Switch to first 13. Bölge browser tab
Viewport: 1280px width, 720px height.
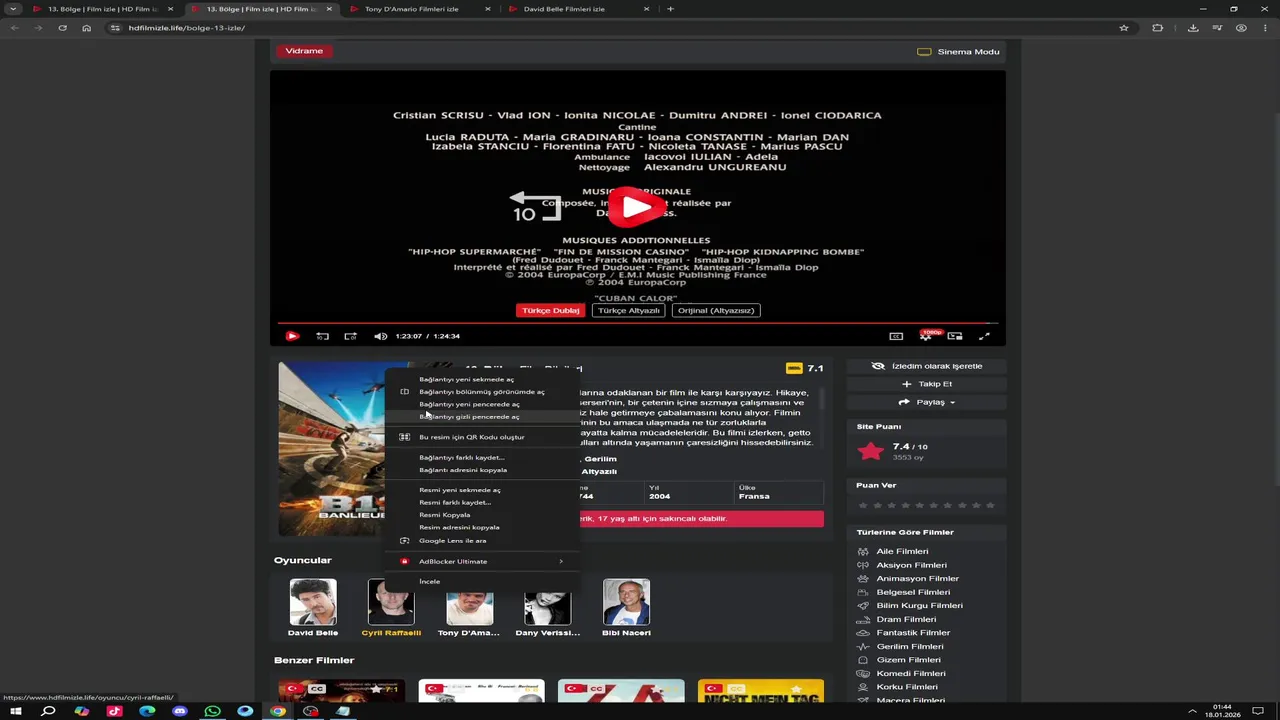tap(102, 9)
